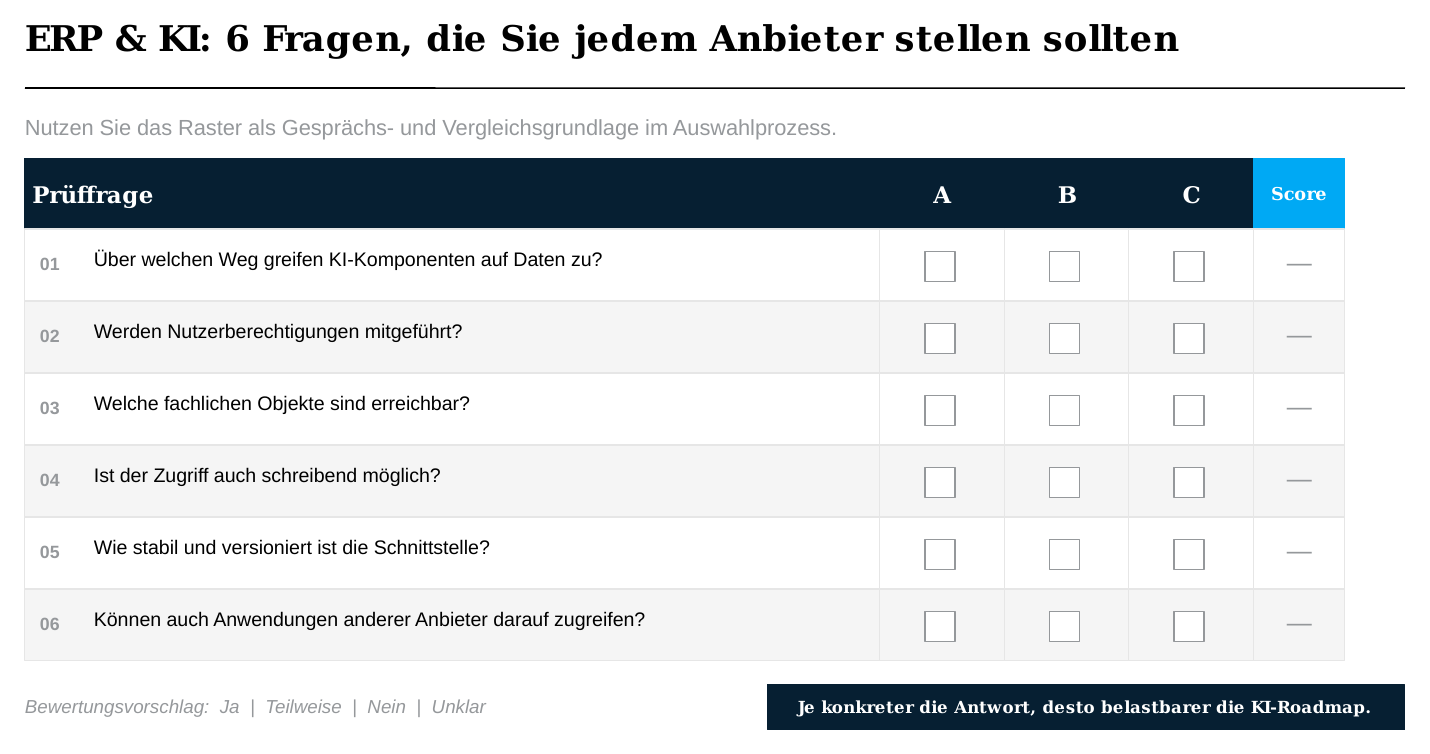1430x754 pixels.
Task: Check column A for question 06
Action: (x=940, y=627)
